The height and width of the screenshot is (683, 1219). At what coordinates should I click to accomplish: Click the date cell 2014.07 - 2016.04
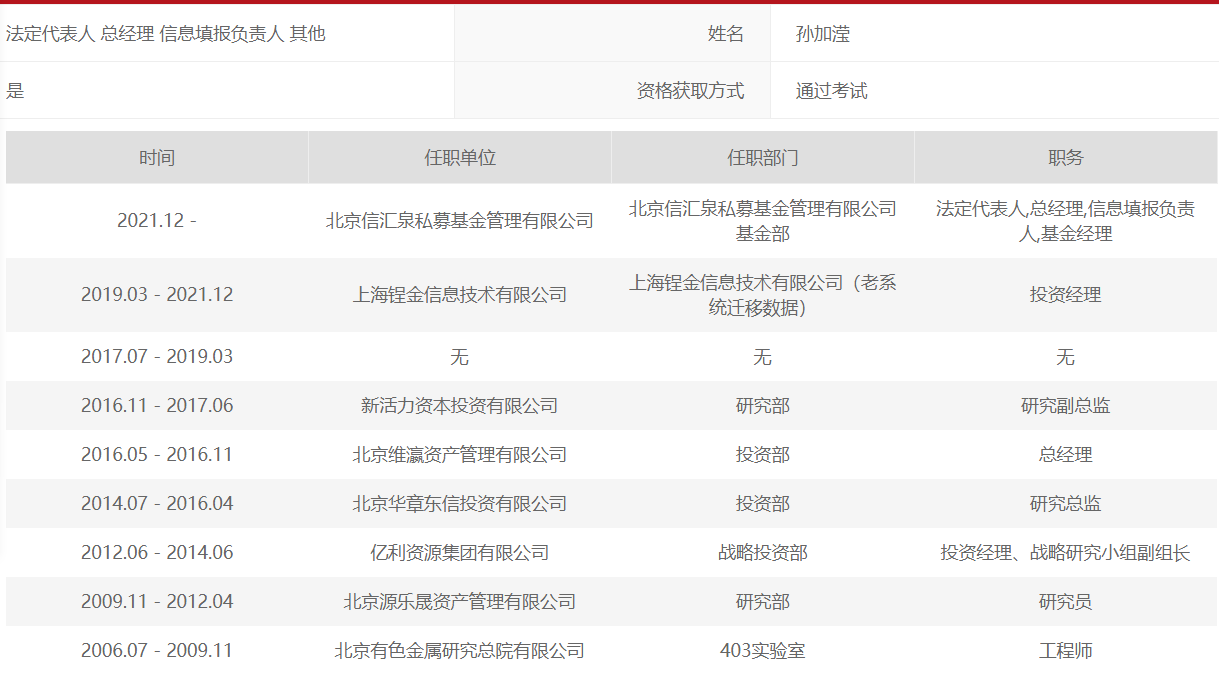[157, 504]
